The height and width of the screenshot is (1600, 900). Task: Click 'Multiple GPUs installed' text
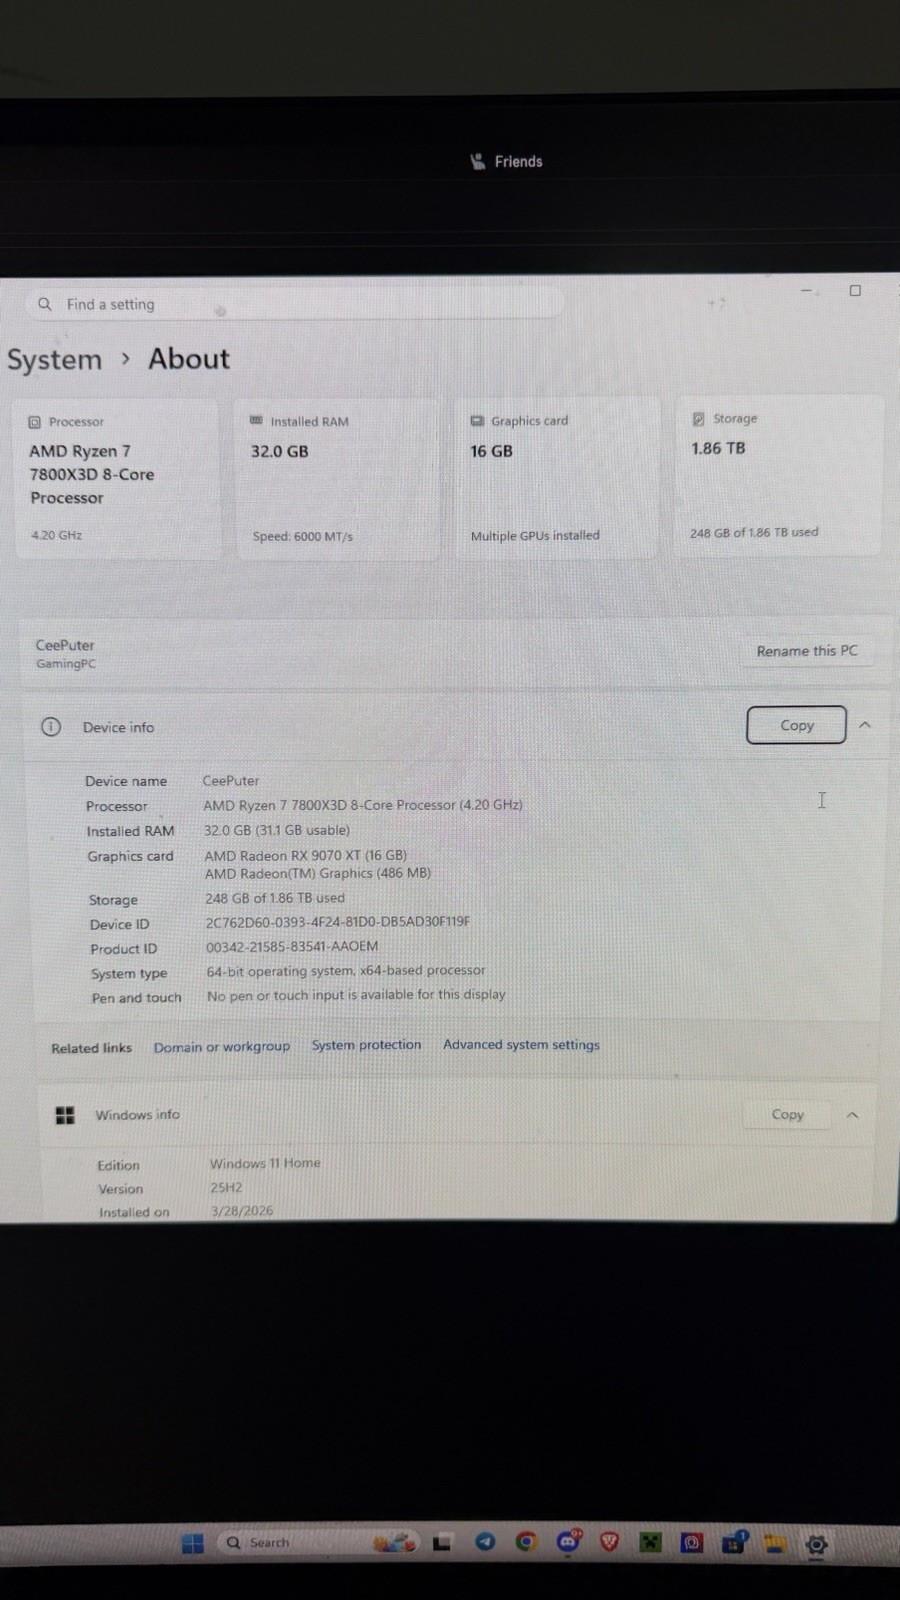(x=535, y=536)
